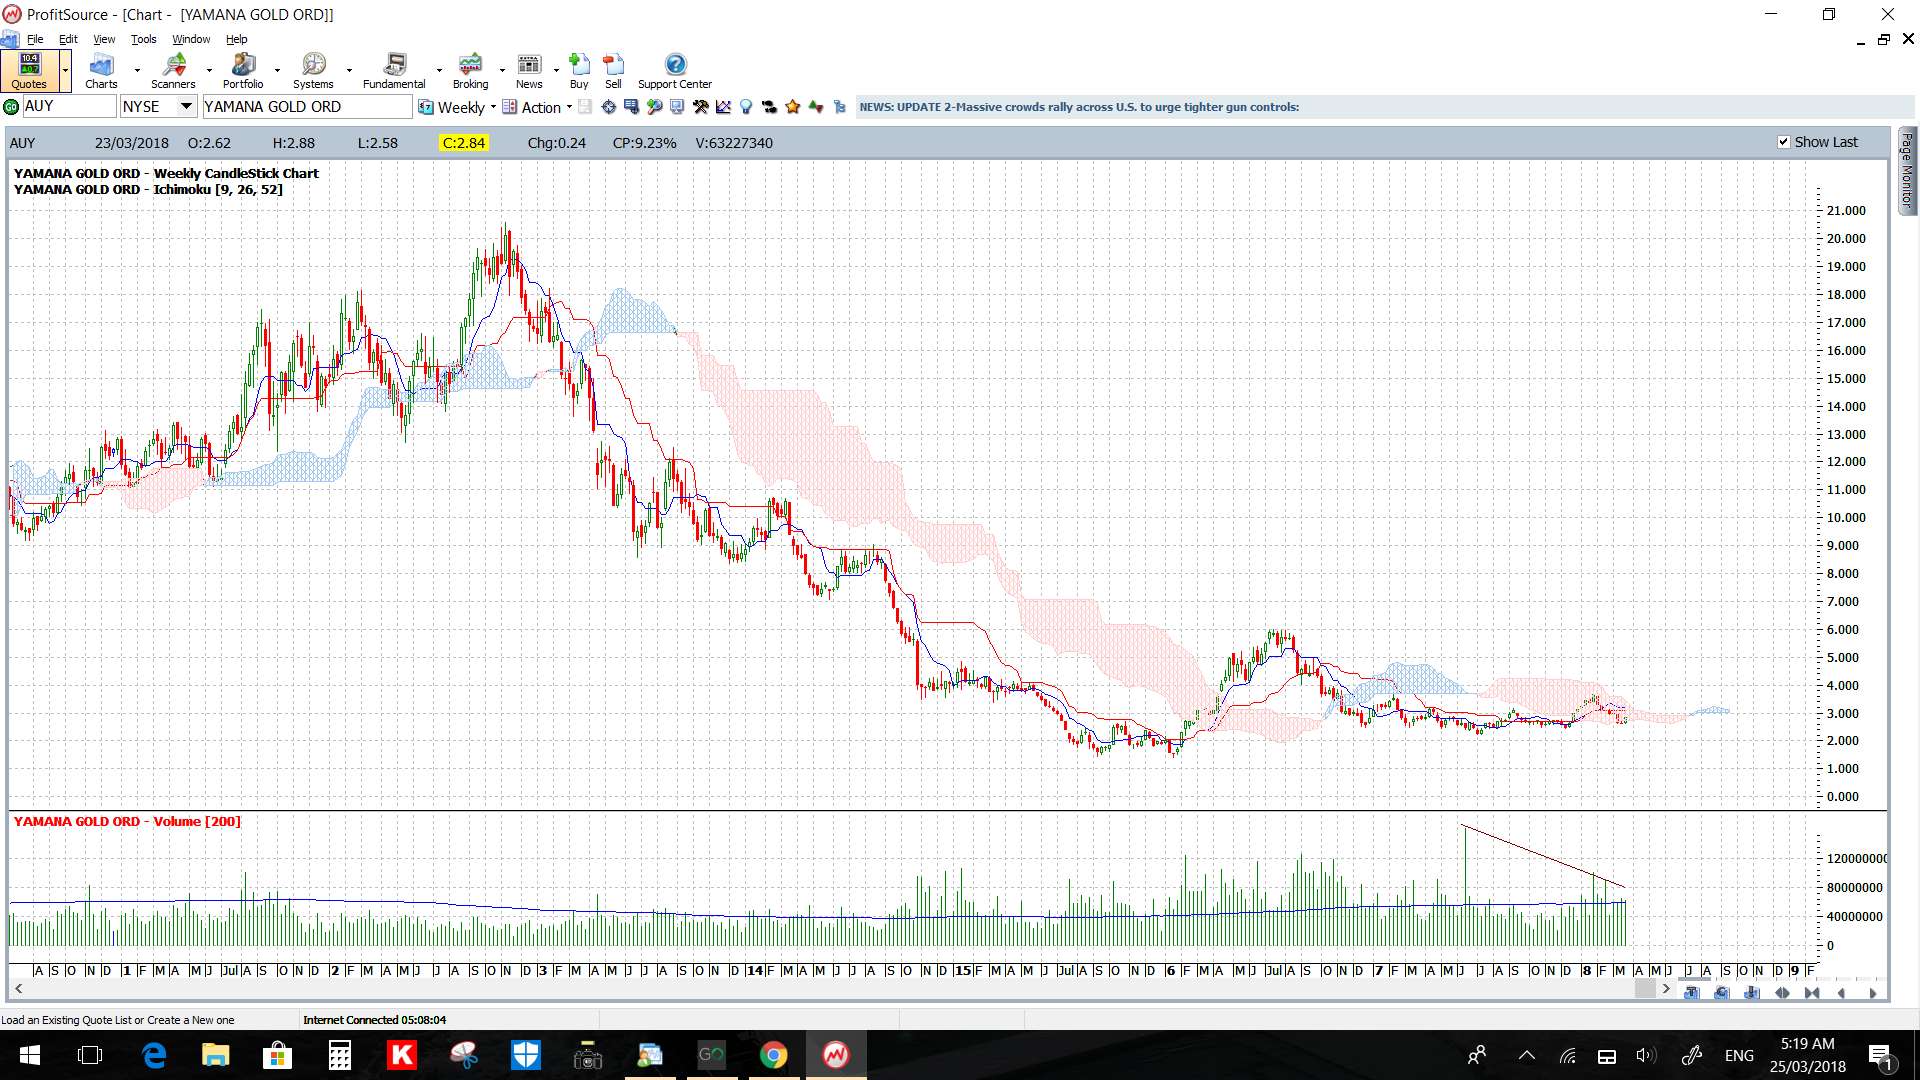
Task: Open the Page Monitor side tab
Action: click(x=1907, y=170)
